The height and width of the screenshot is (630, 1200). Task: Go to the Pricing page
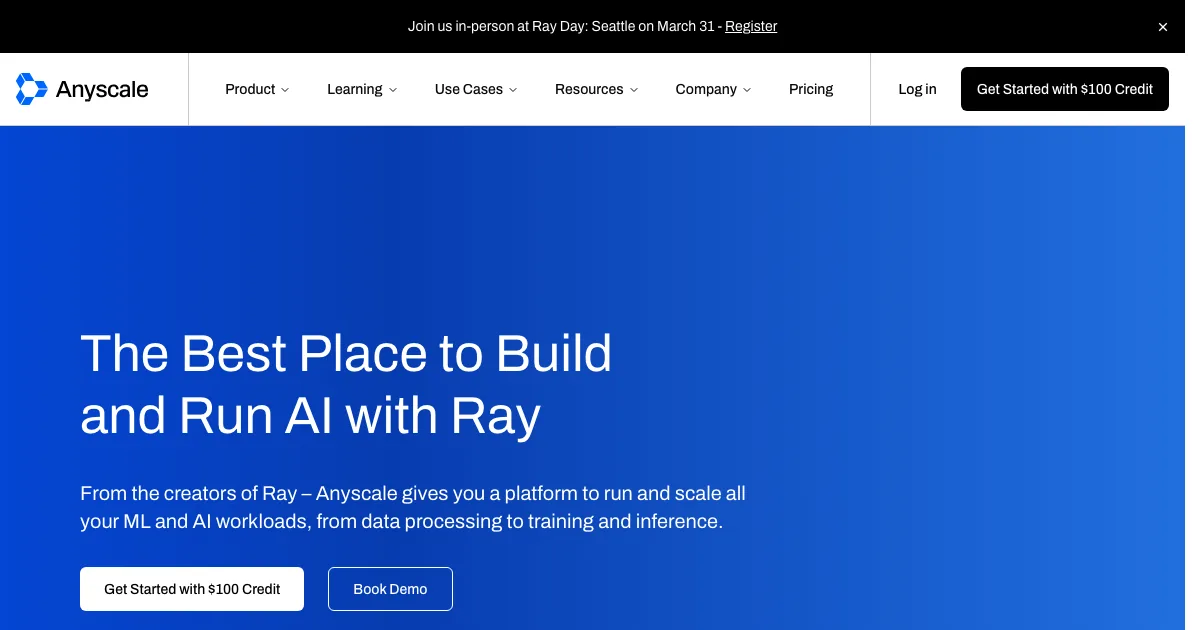tap(810, 89)
